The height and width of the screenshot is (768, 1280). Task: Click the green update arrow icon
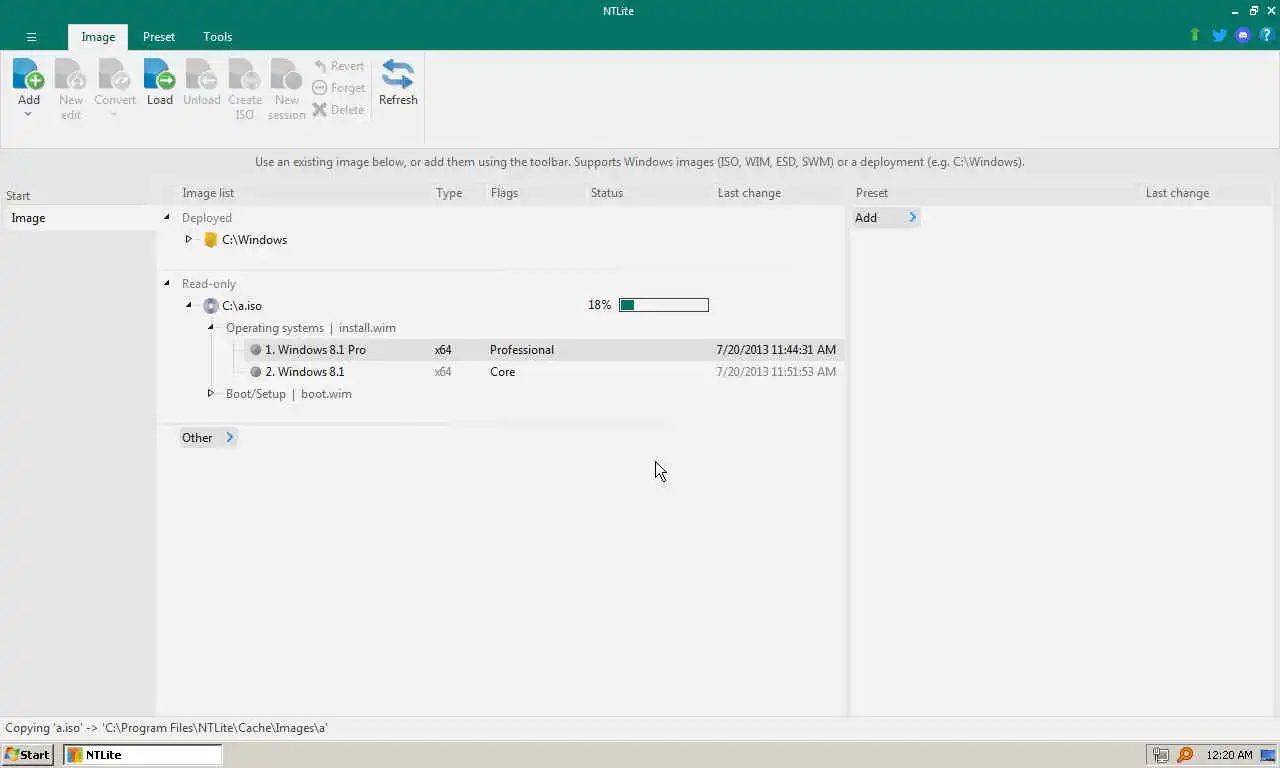point(1194,35)
